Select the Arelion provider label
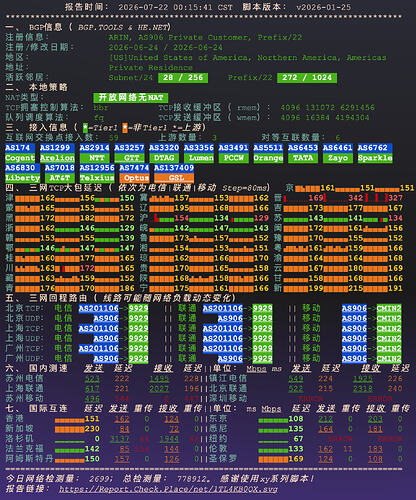This screenshot has width=416, height=500. click(x=57, y=158)
